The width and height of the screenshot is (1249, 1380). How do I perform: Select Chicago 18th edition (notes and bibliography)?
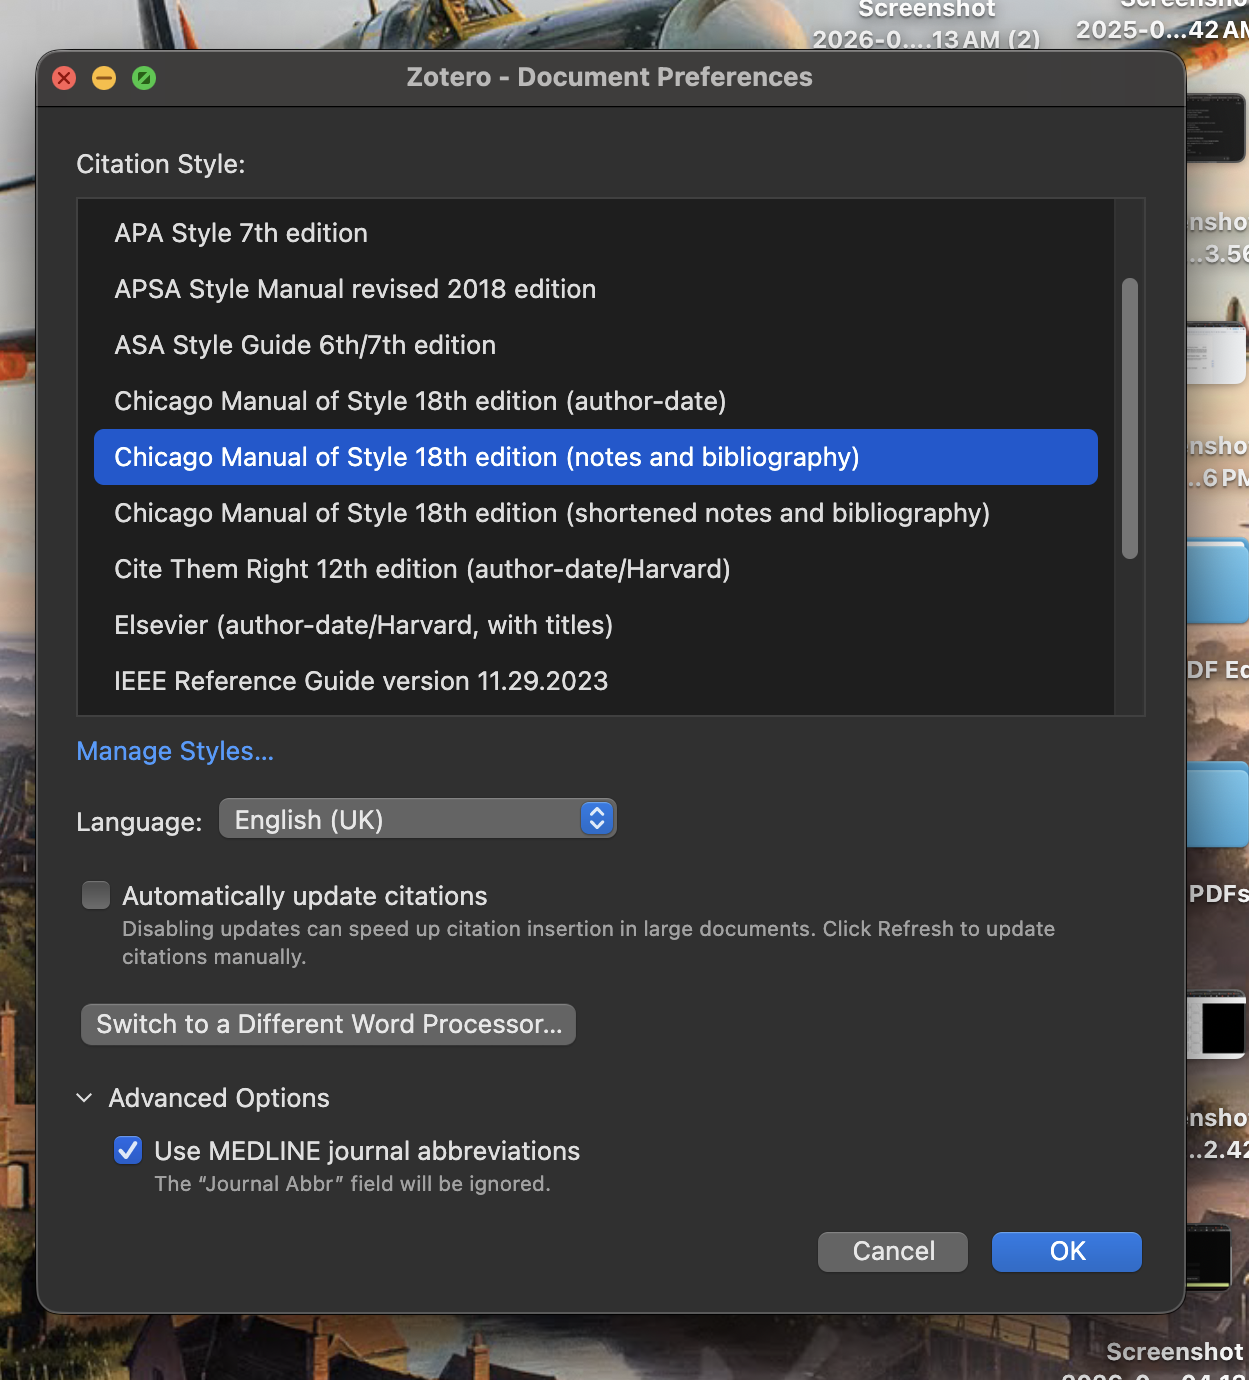tap(596, 457)
